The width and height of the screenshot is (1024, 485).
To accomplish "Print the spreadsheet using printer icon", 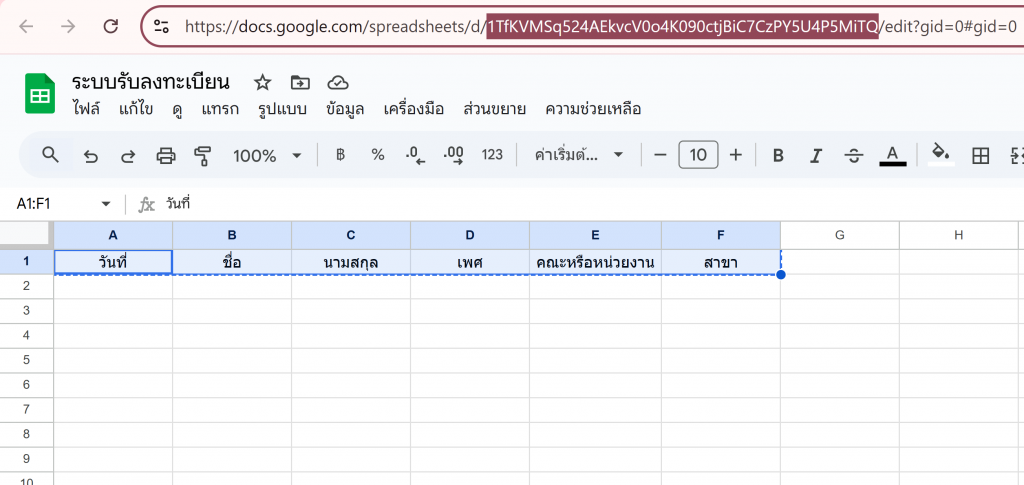I will (166, 155).
